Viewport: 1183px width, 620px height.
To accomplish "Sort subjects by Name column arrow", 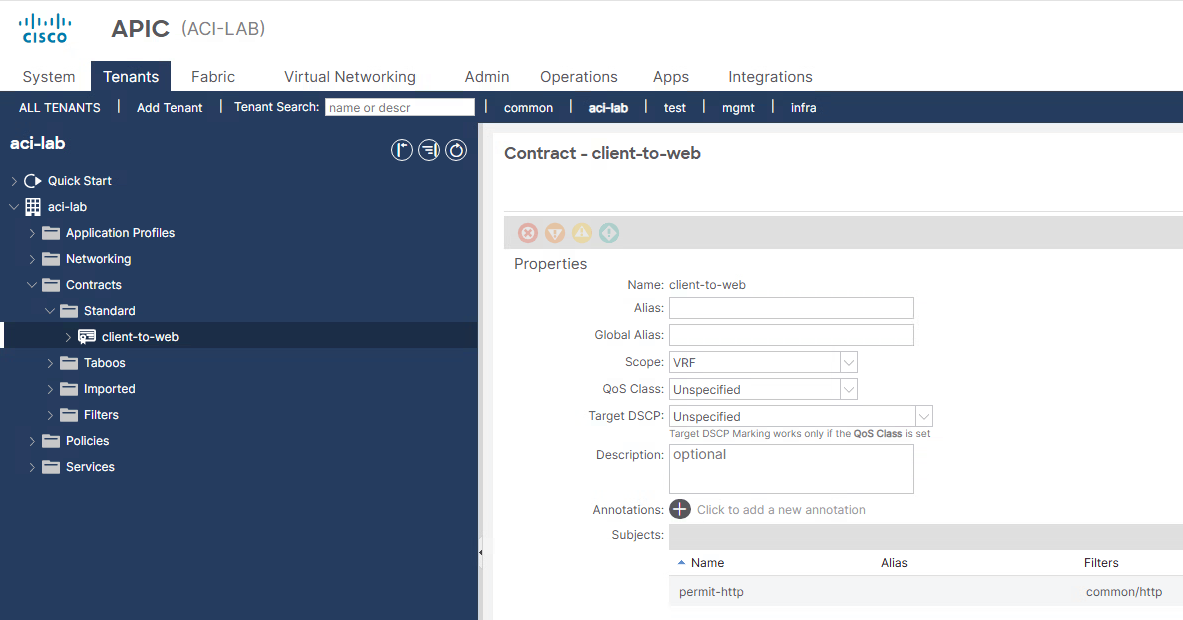I will tap(681, 563).
